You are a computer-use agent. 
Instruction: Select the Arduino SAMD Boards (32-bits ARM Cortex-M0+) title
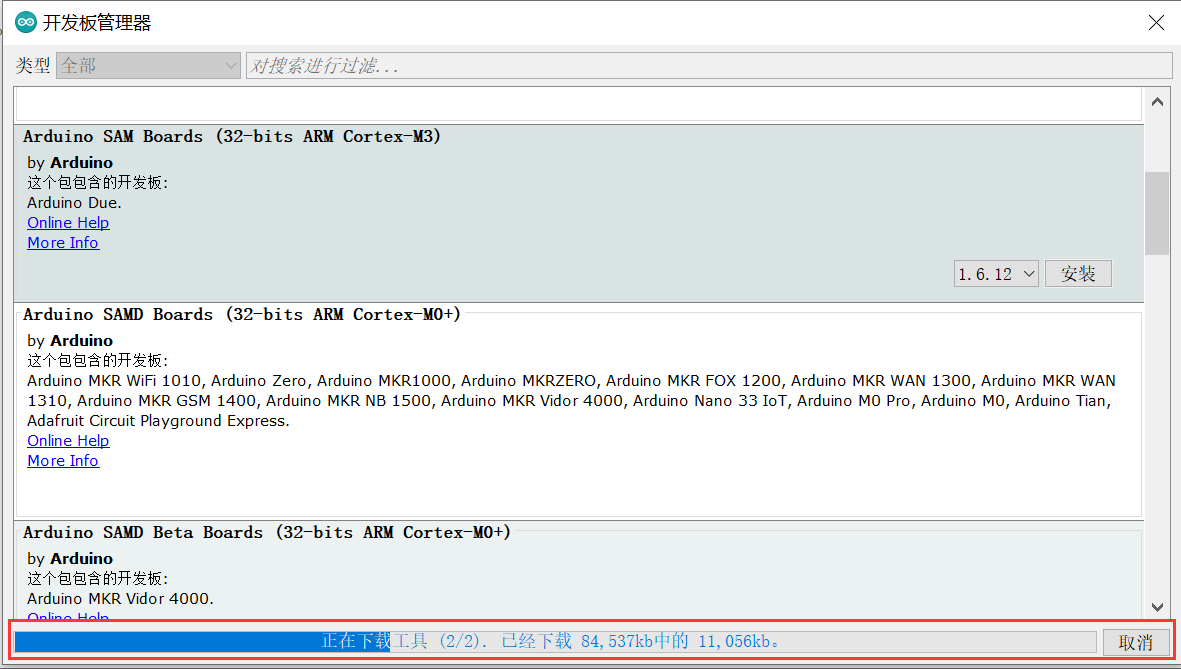242,314
